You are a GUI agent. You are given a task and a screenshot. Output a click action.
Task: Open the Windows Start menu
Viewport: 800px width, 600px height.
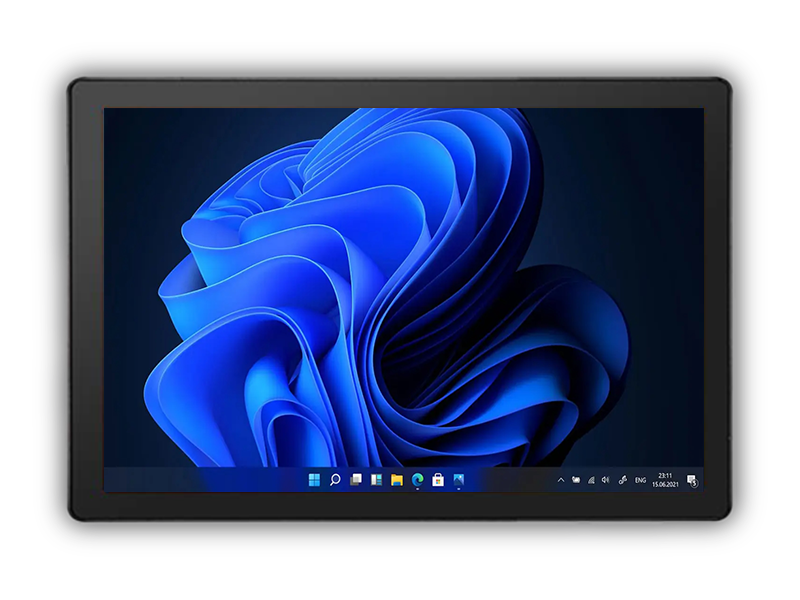coord(314,480)
